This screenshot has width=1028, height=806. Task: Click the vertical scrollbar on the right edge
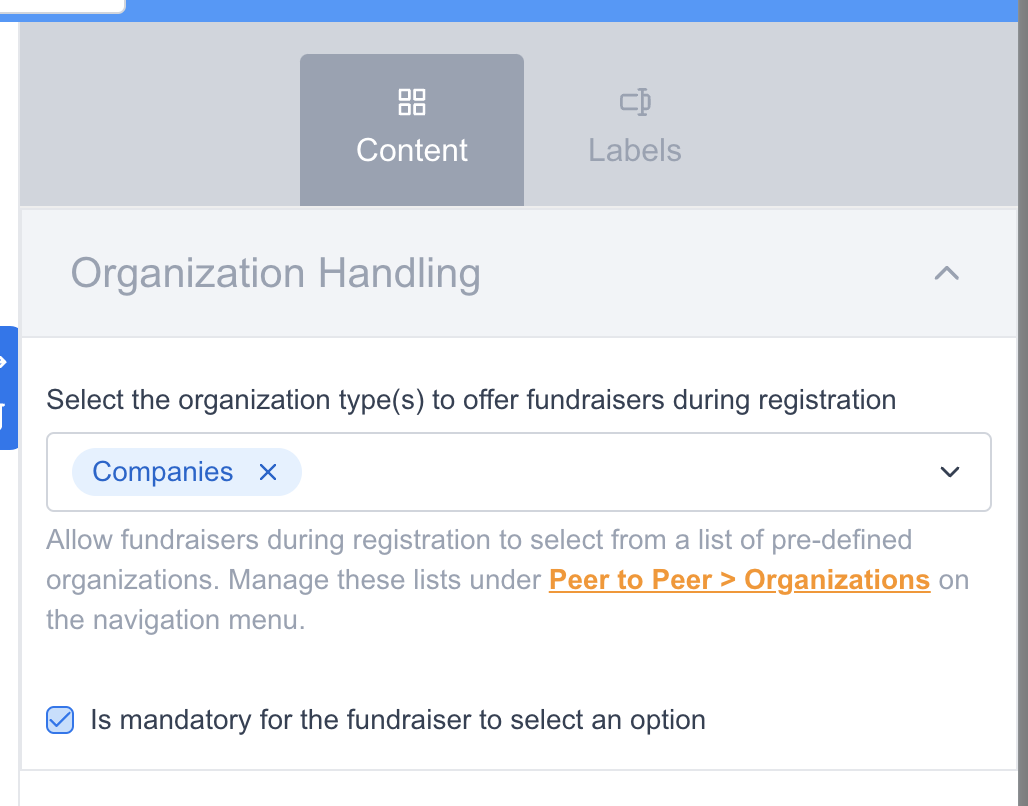[x=1022, y=400]
